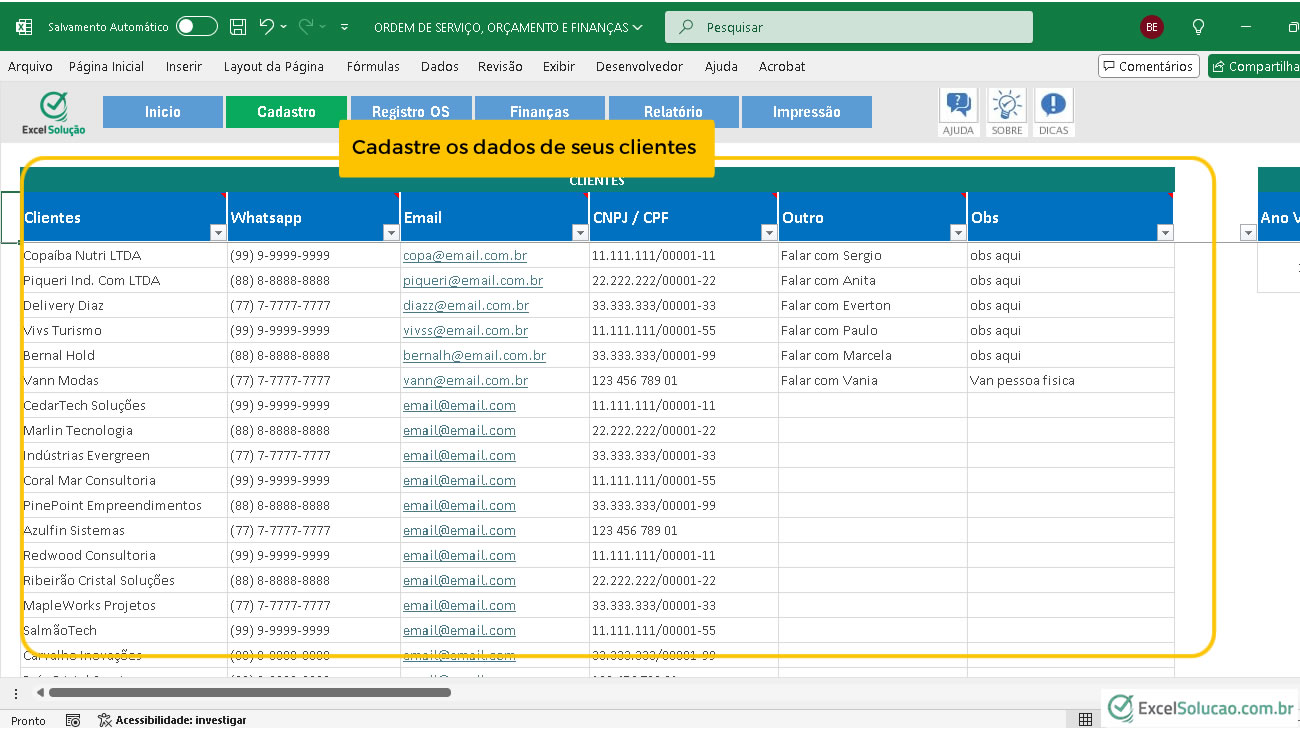Viewport: 1300px width, 731px height.
Task: Undo the last action
Action: 266,27
